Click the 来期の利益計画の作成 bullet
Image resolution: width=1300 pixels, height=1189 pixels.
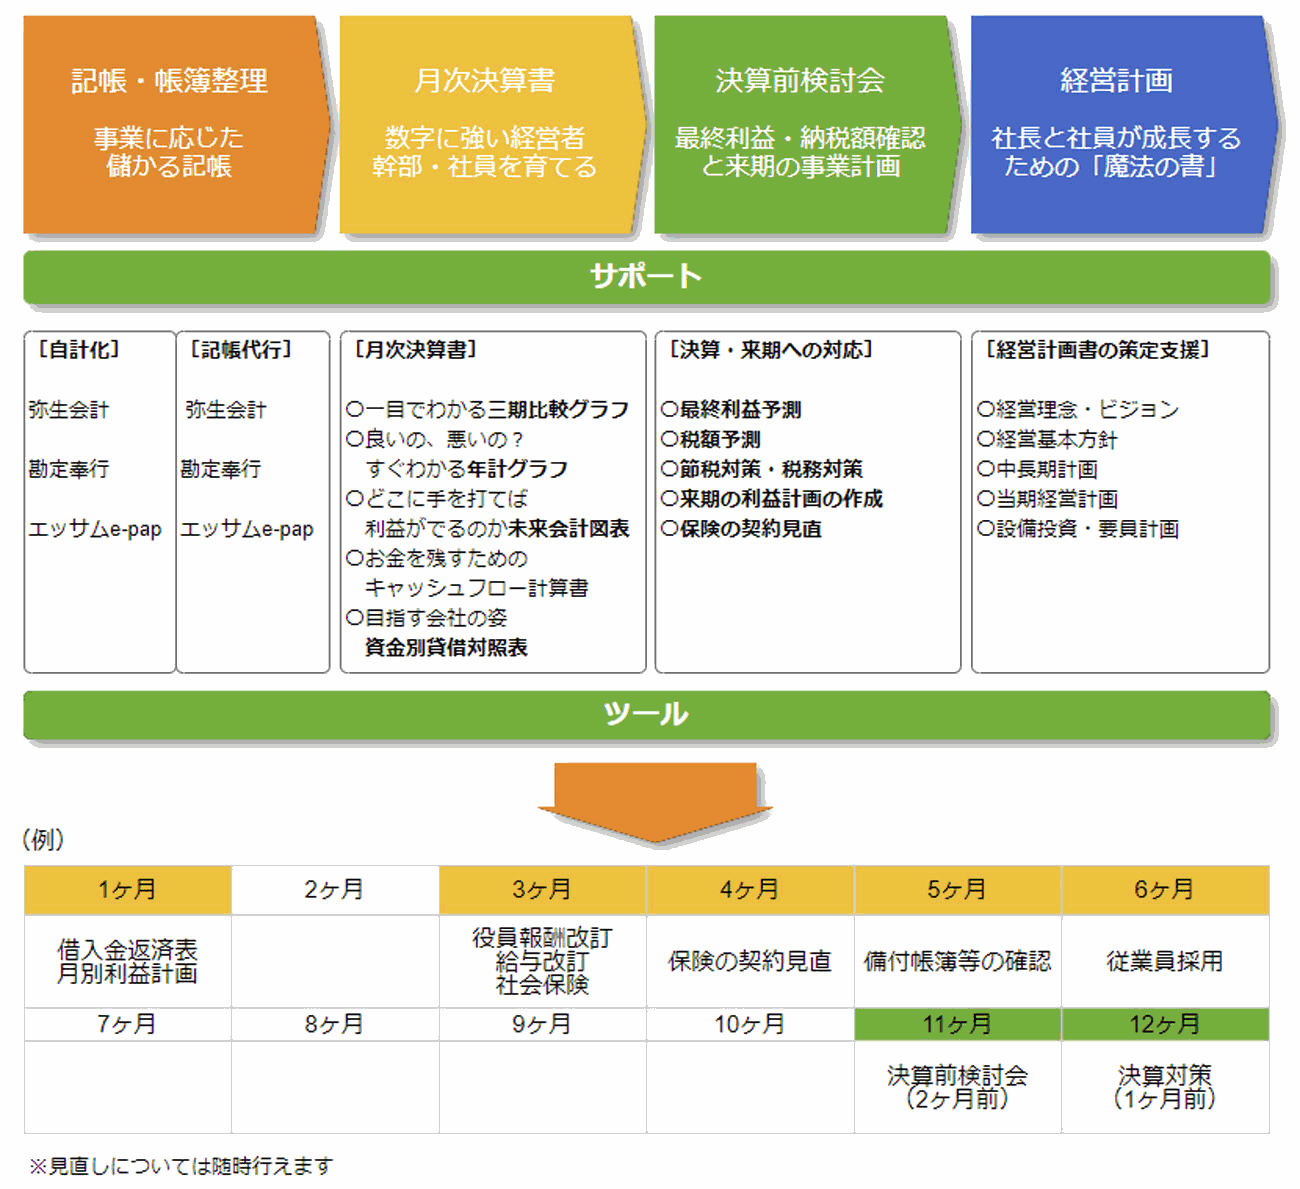click(x=772, y=499)
